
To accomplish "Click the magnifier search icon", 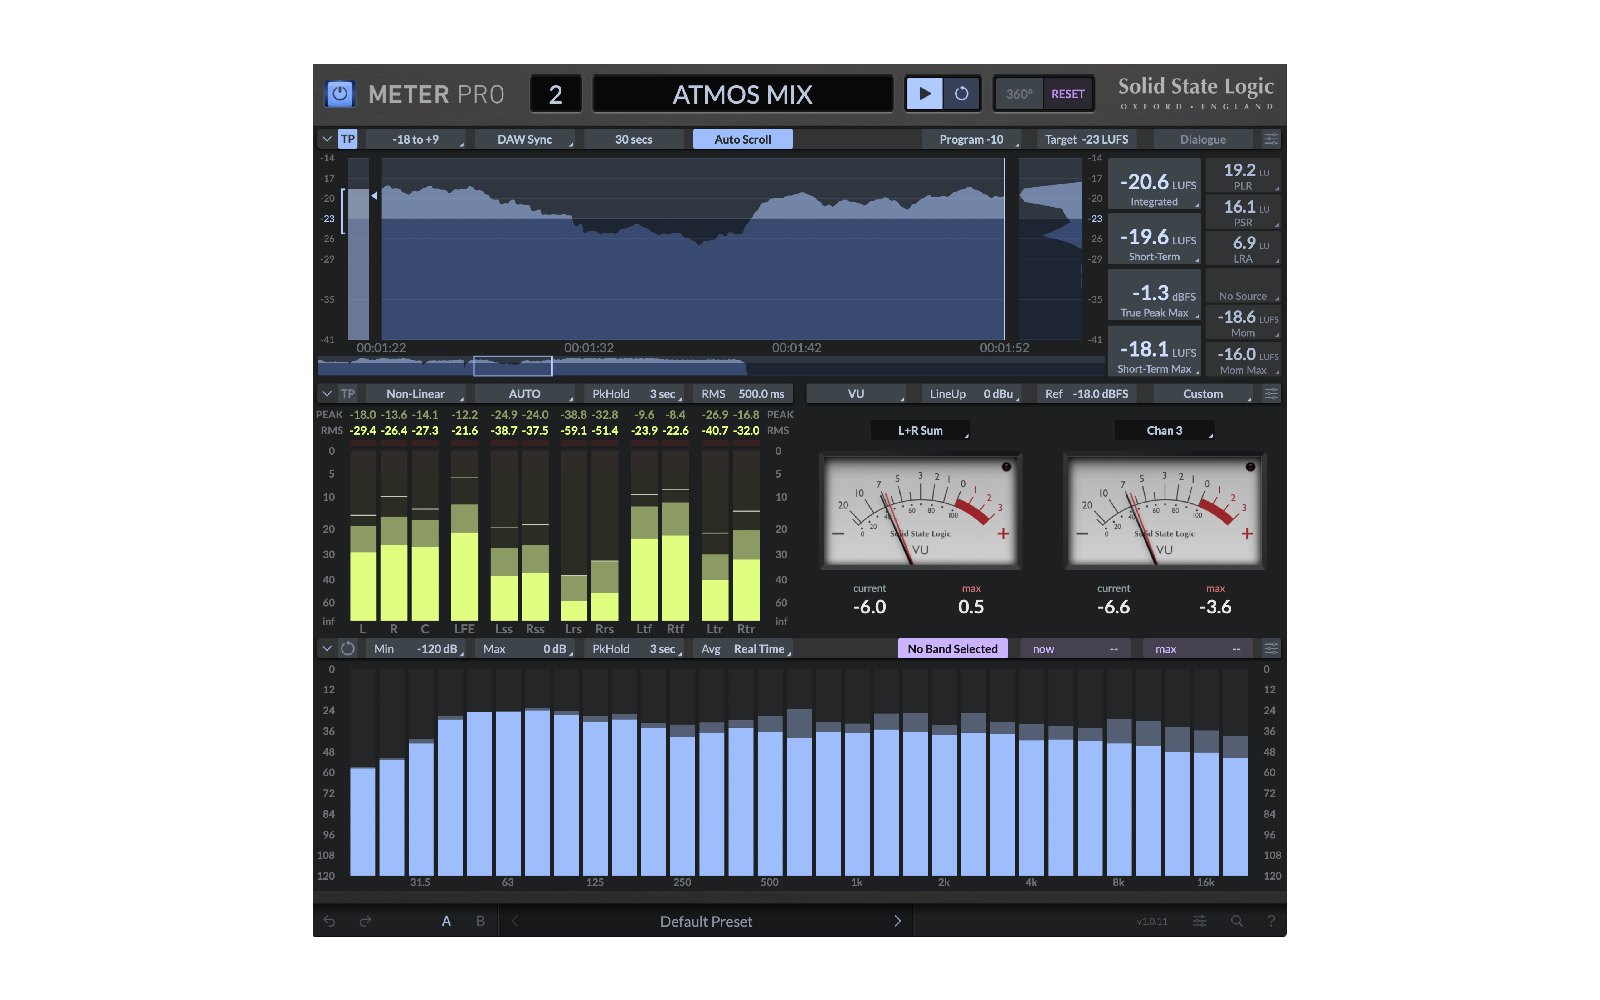I will pos(1236,921).
